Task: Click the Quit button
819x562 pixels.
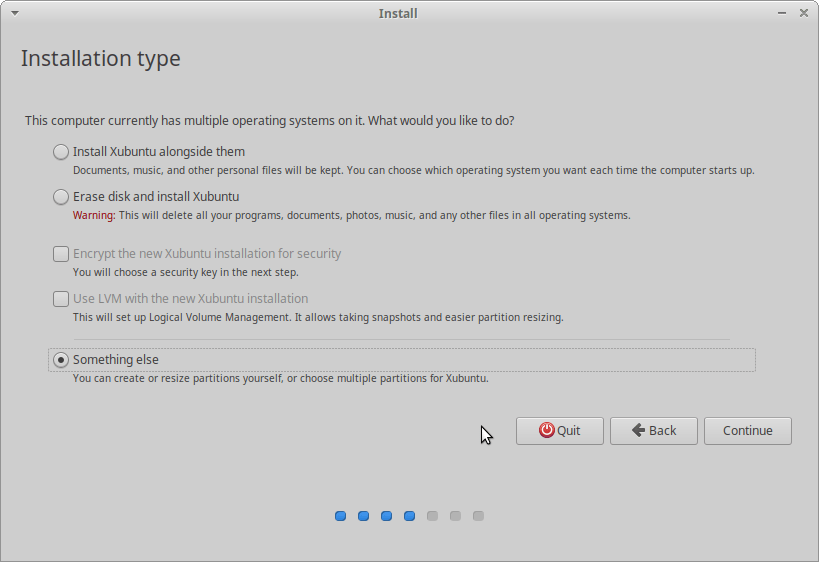Action: (x=559, y=431)
